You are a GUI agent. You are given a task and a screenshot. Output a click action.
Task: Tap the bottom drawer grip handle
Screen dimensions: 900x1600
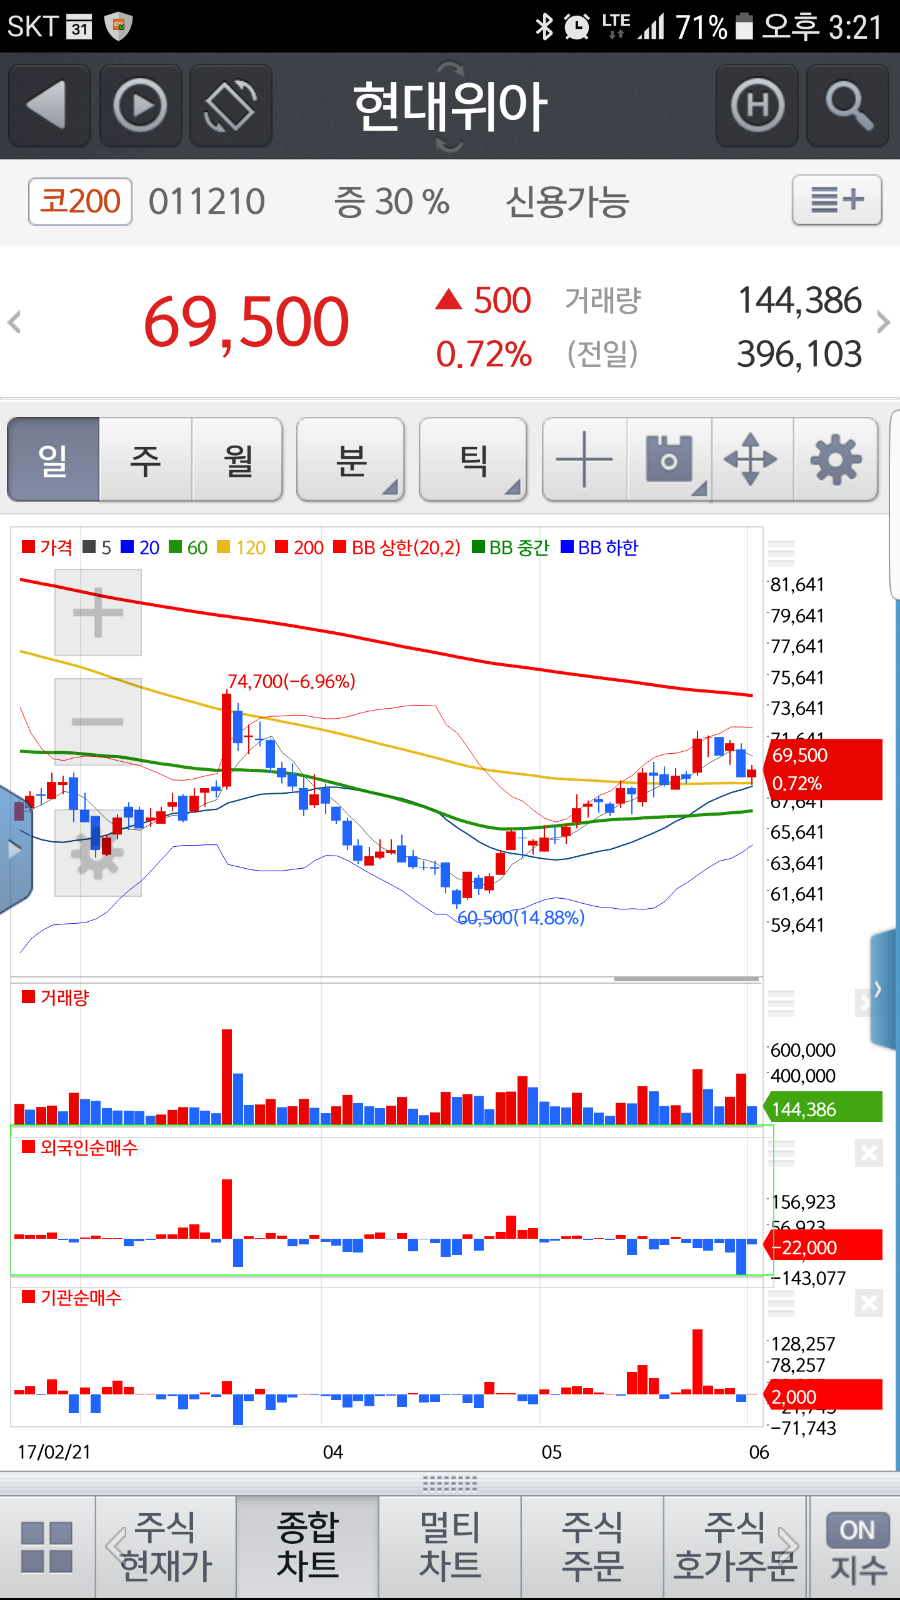coord(450,1483)
